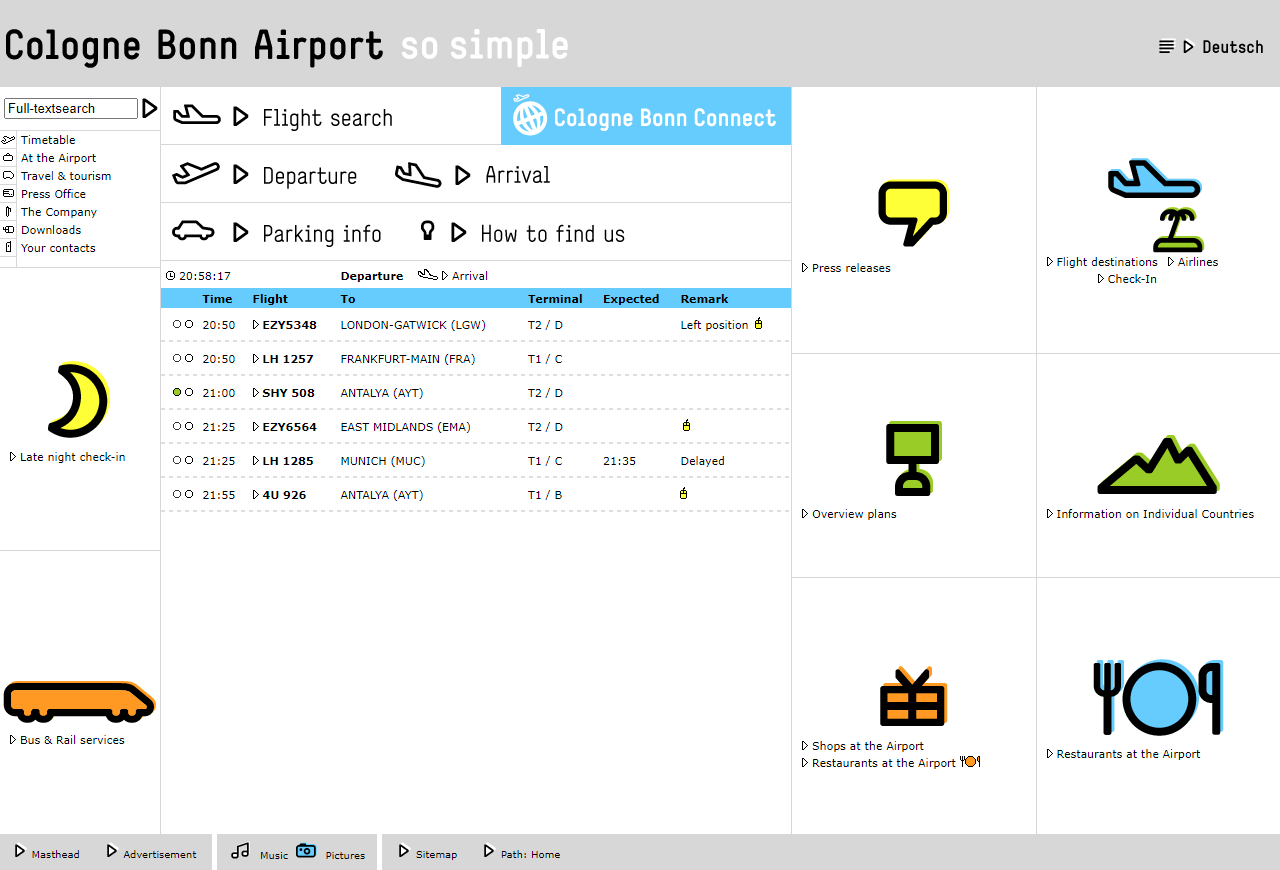Viewport: 1280px width, 870px height.
Task: Click status circles for flight EZY6564
Action: (183, 426)
